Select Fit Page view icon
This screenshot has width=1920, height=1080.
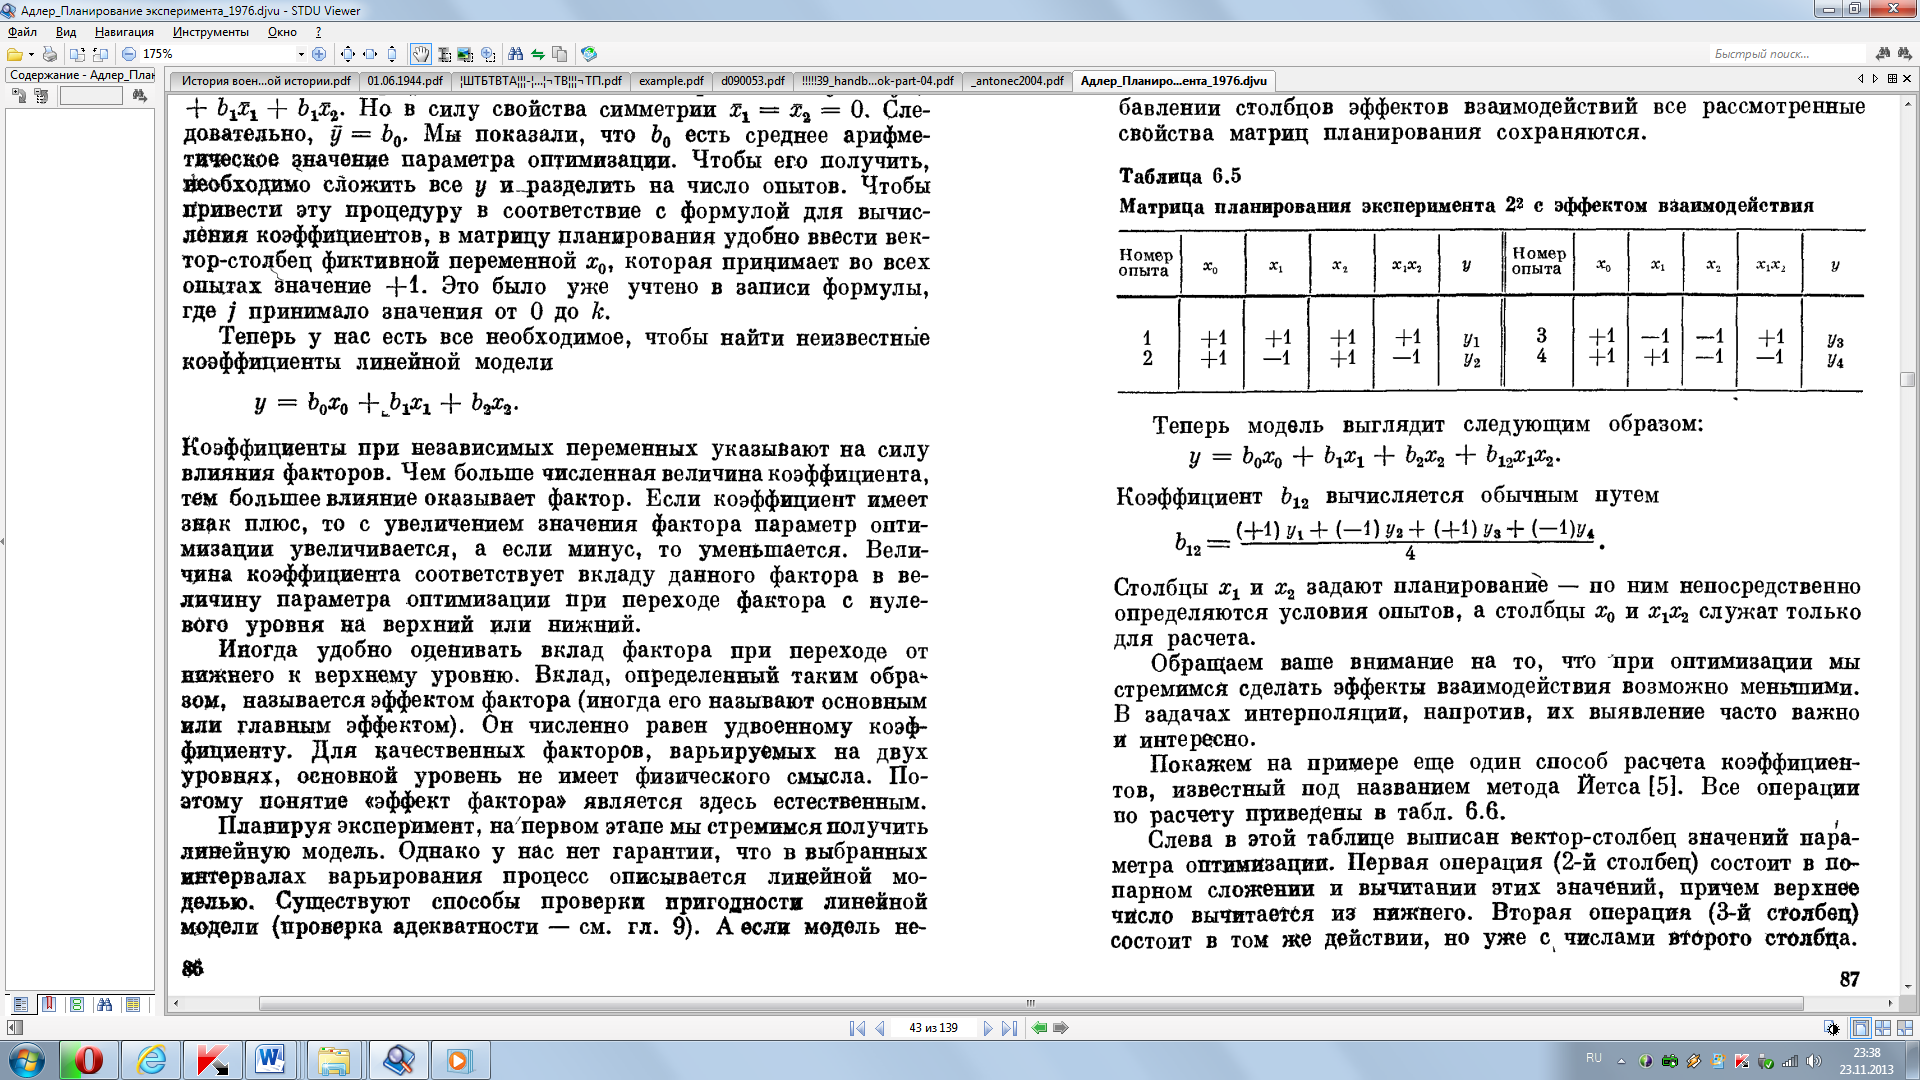pyautogui.click(x=347, y=54)
